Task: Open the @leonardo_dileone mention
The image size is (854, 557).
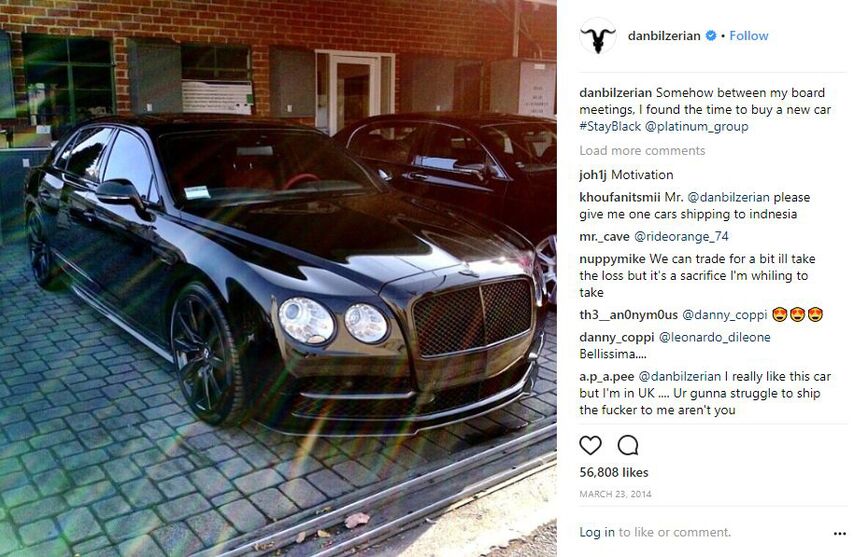Action: [715, 337]
